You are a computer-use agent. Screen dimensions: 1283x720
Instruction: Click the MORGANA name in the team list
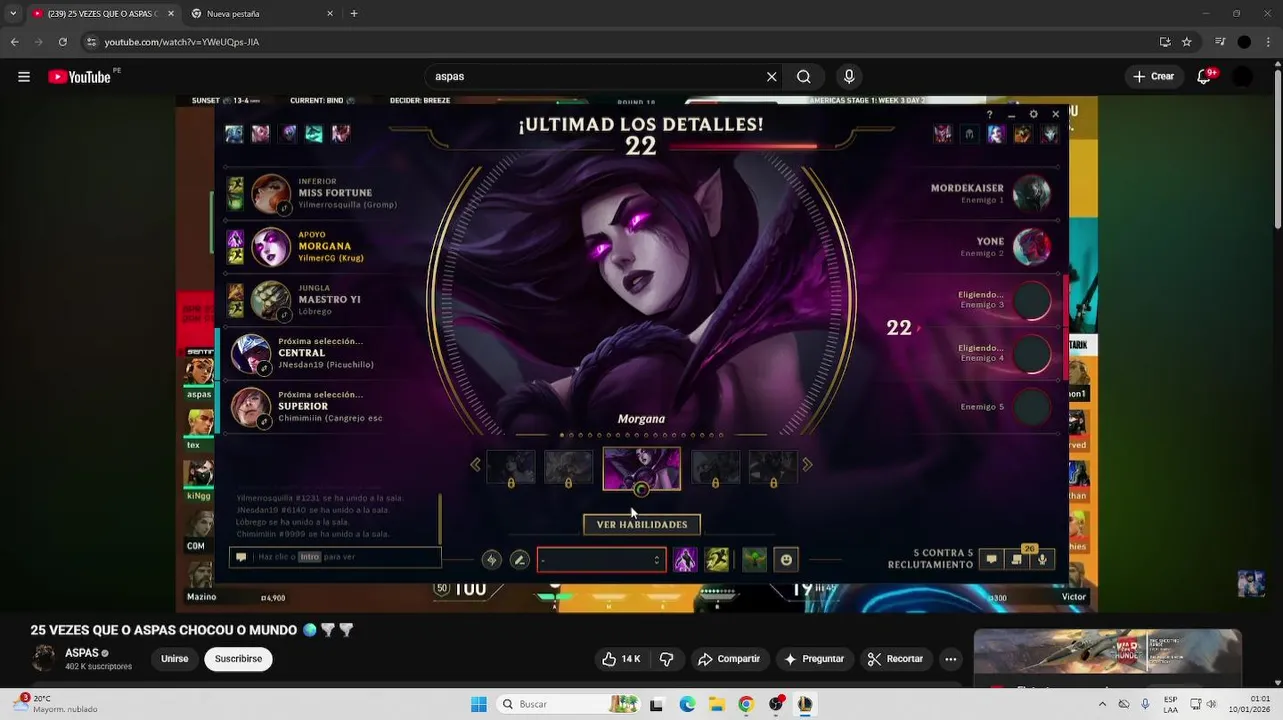point(325,246)
